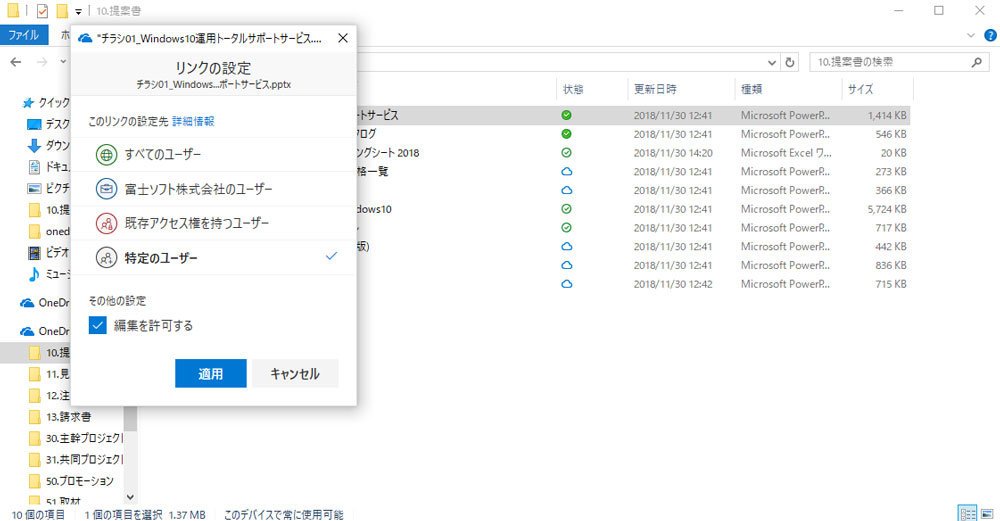This screenshot has height=521, width=1000.
Task: Open the ビデオ sidebar item
Action: [x=48, y=253]
